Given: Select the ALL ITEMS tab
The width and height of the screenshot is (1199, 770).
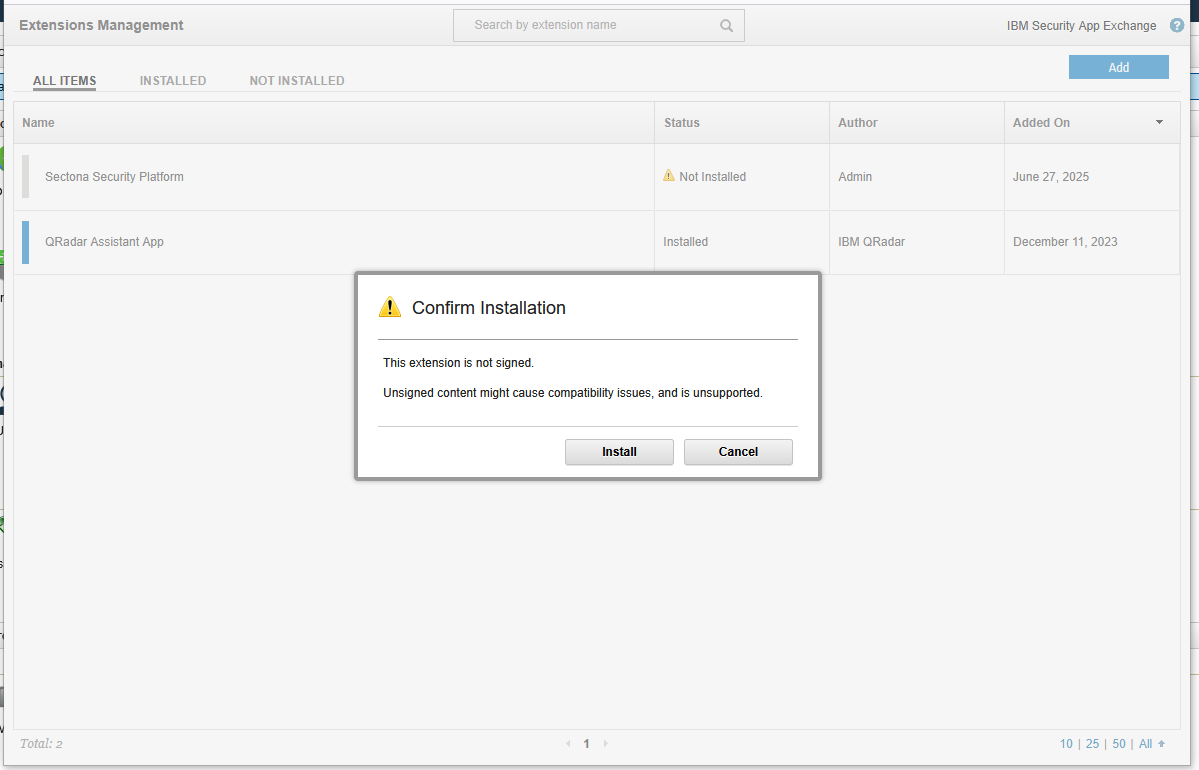Looking at the screenshot, I should (64, 81).
